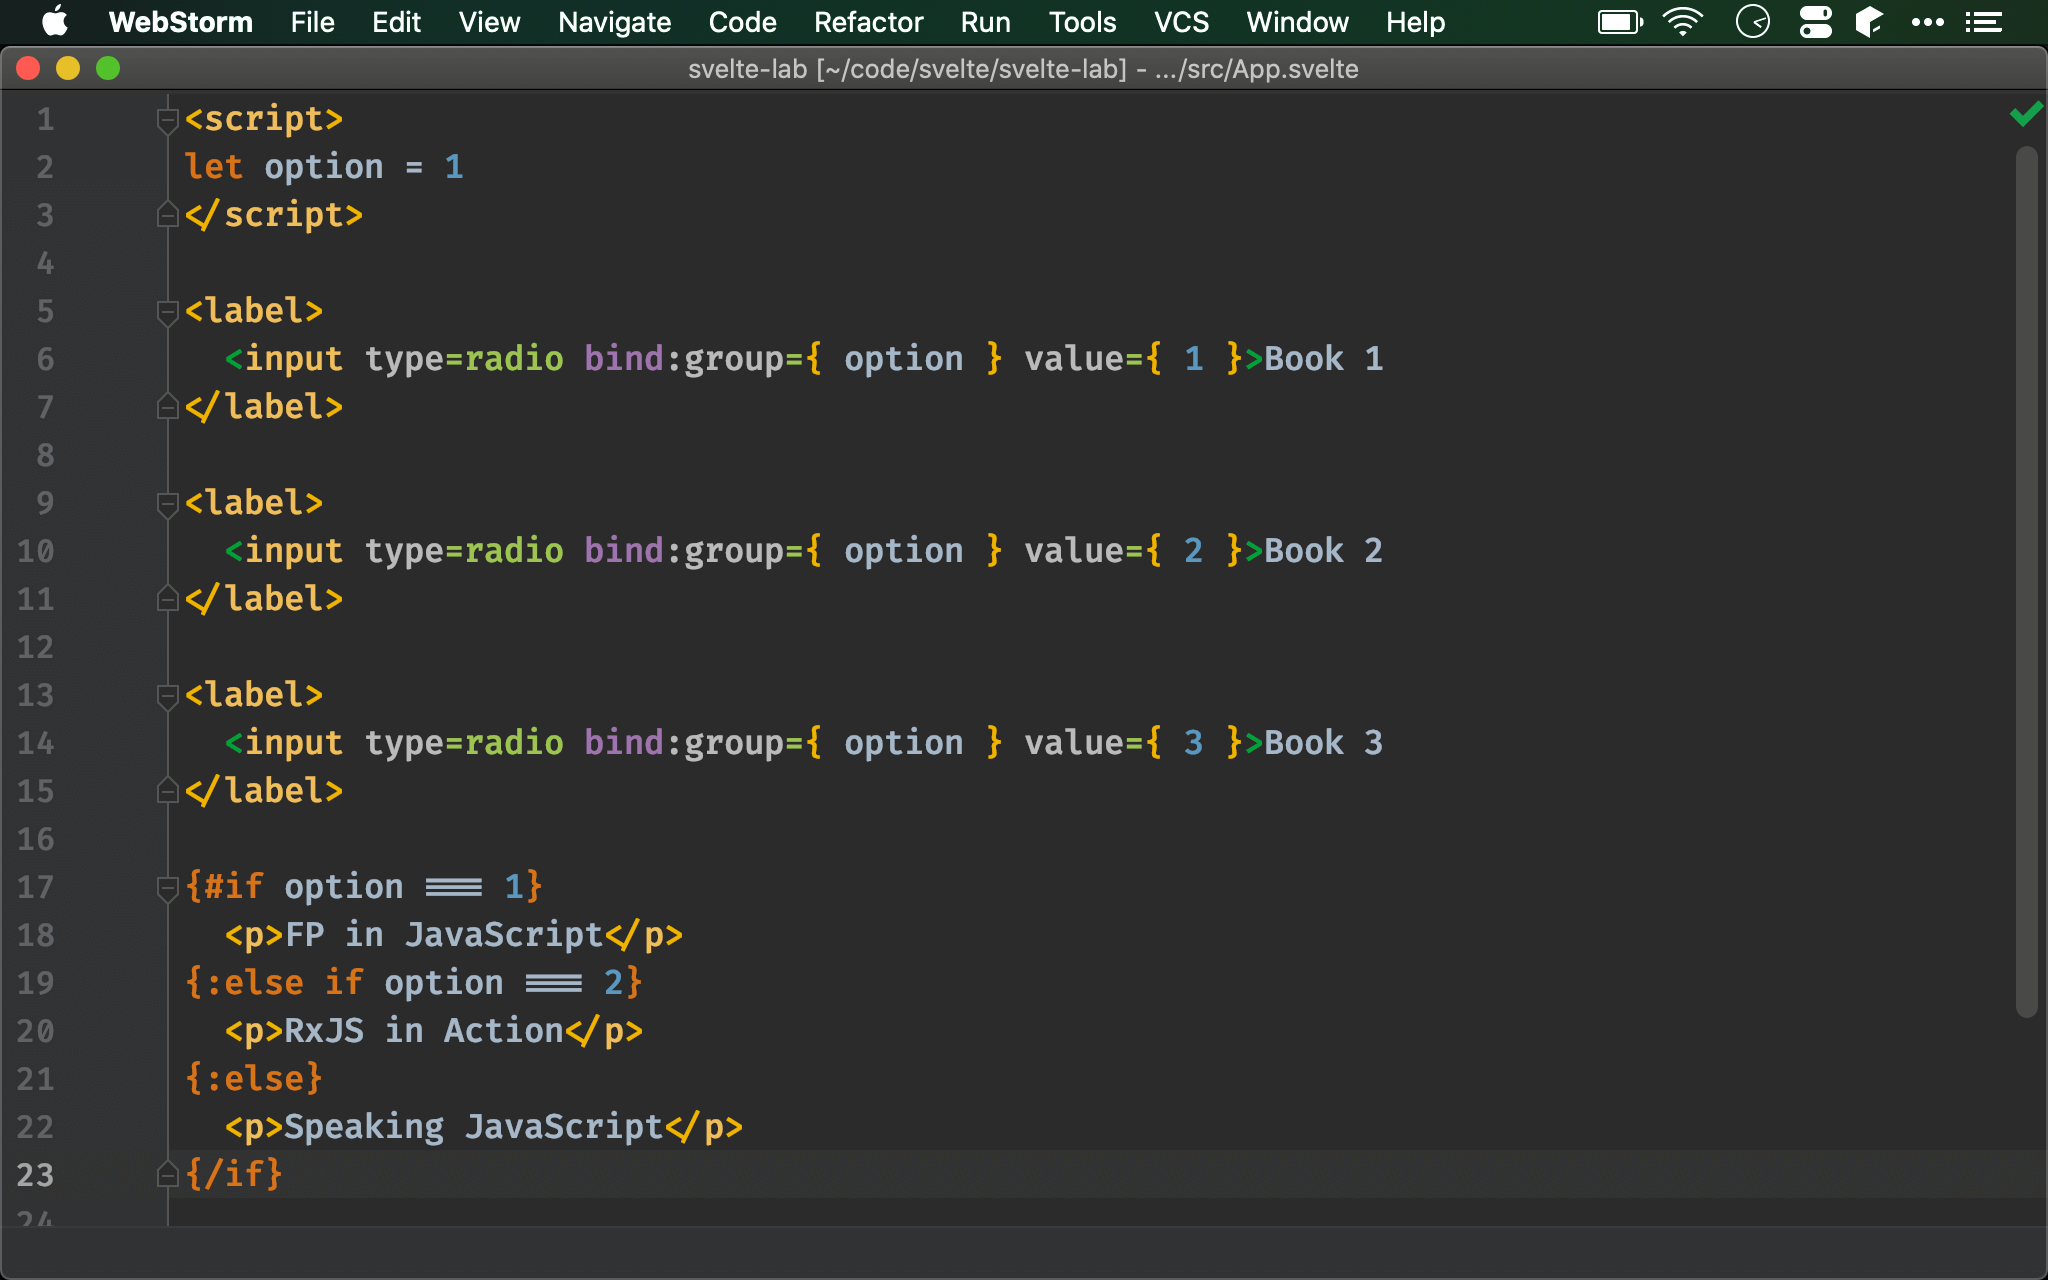Click fold end marker at closing script tag
This screenshot has height=1280, width=2048.
[167, 215]
